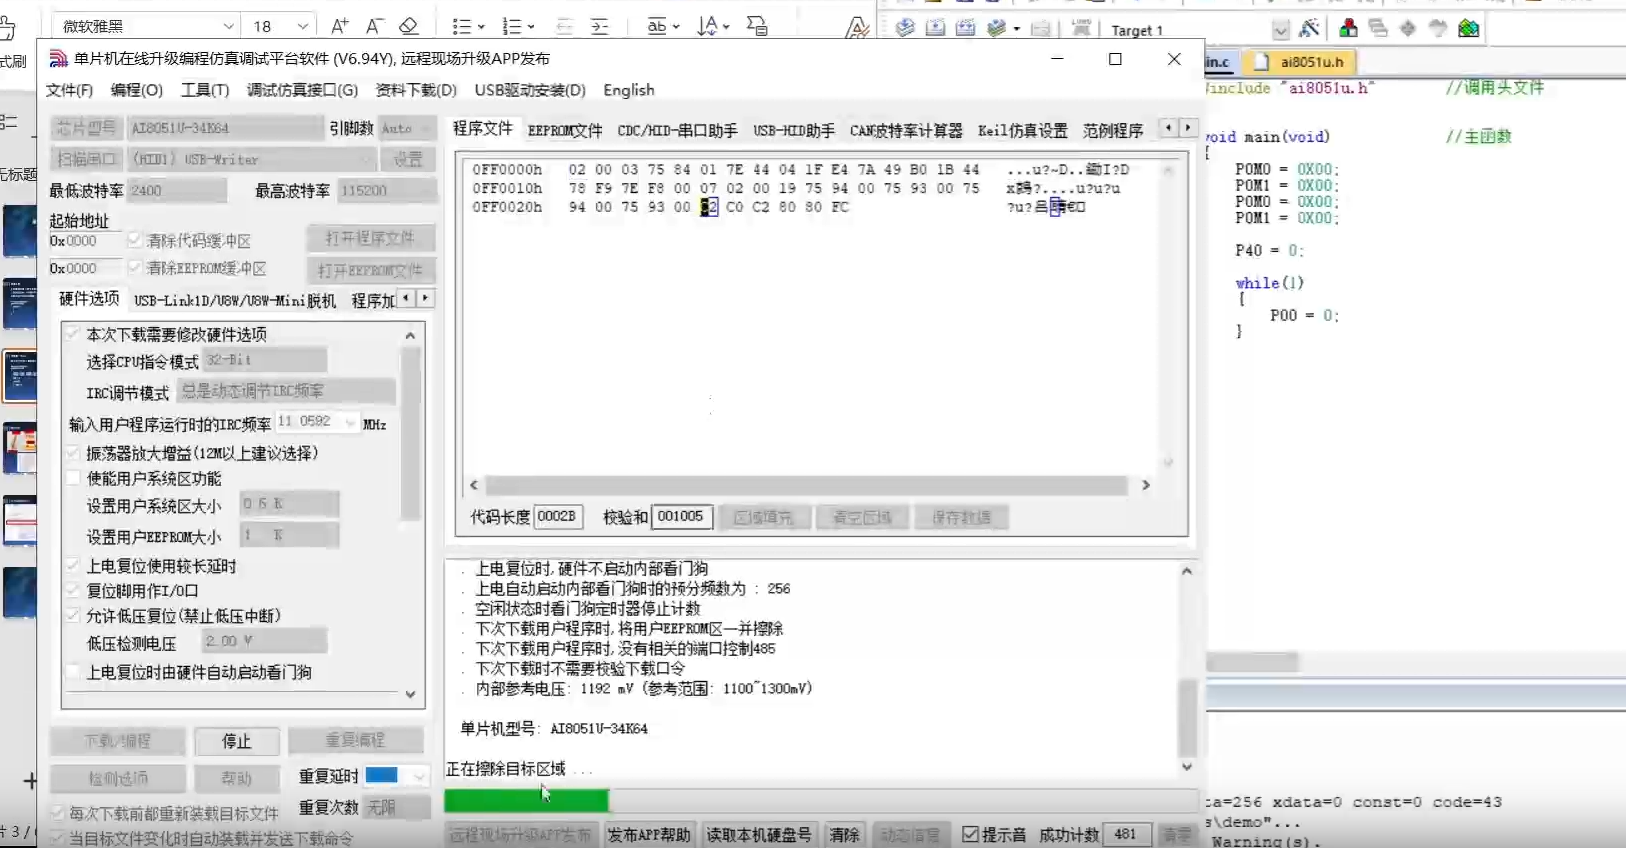Click the Keil multi-project window icon
1626x848 pixels.
tap(1378, 29)
